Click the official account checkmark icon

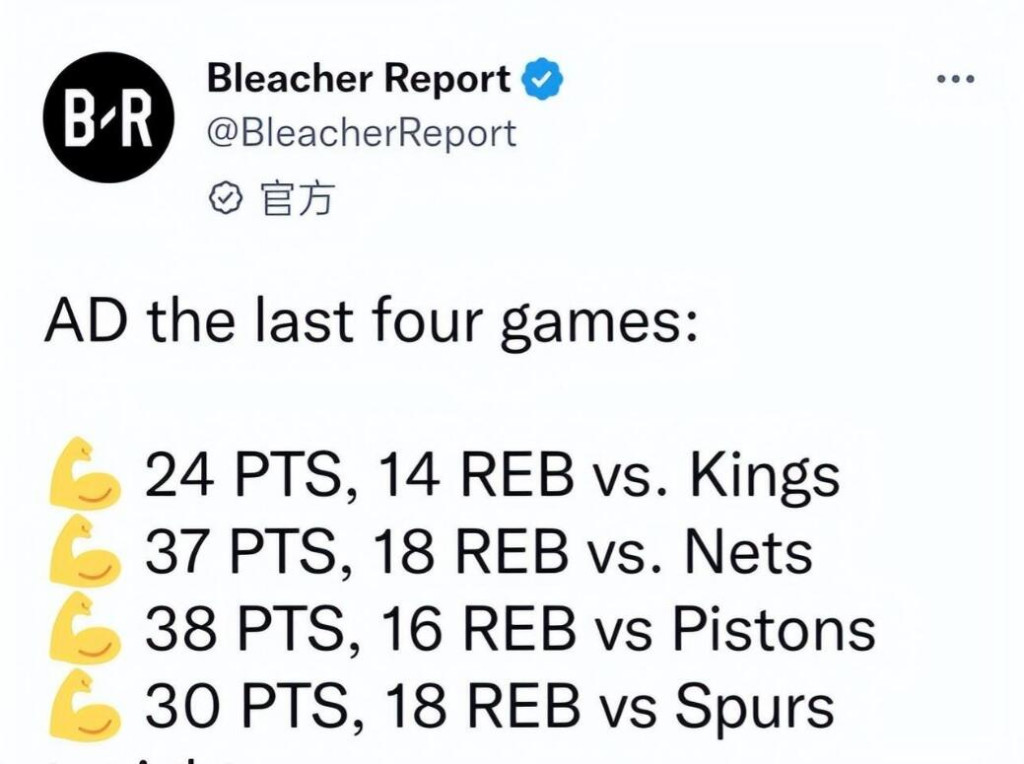pyautogui.click(x=225, y=199)
